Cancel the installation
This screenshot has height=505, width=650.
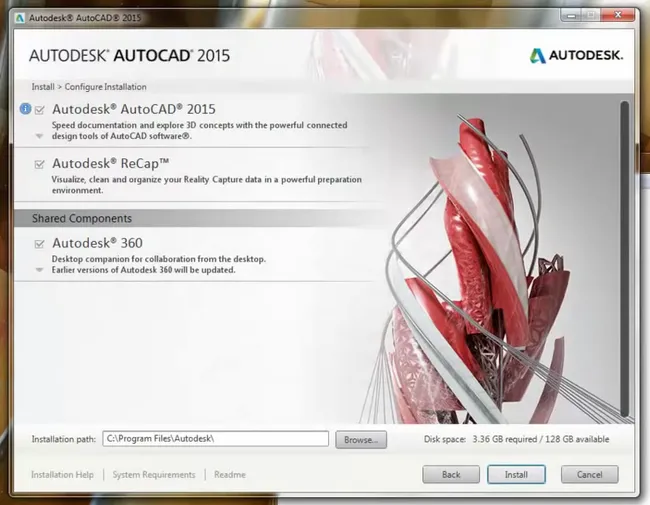[x=589, y=474]
